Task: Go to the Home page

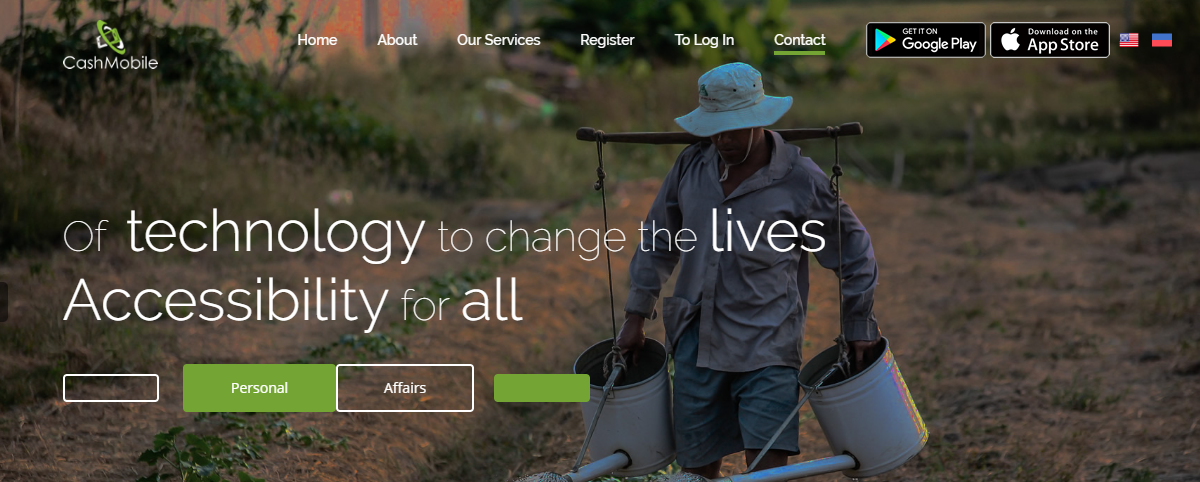Action: [x=317, y=40]
